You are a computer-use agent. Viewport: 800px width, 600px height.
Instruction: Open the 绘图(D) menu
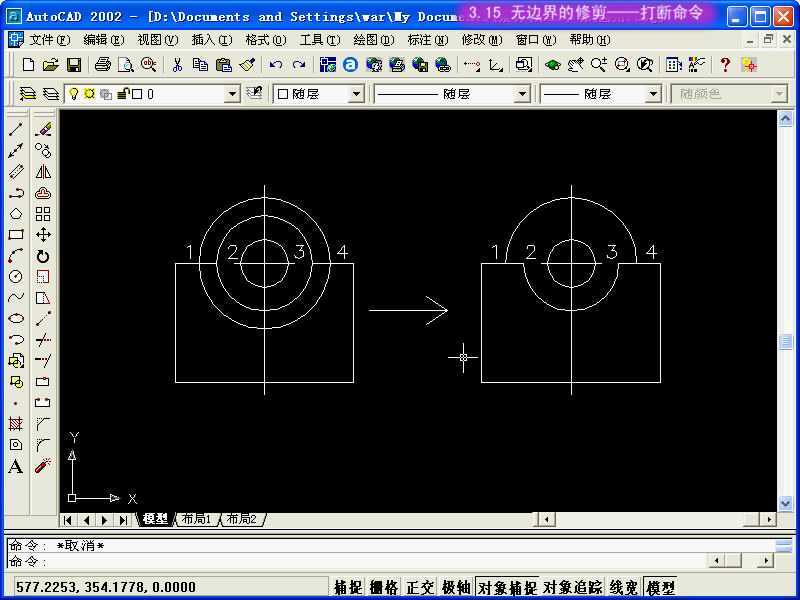click(374, 40)
